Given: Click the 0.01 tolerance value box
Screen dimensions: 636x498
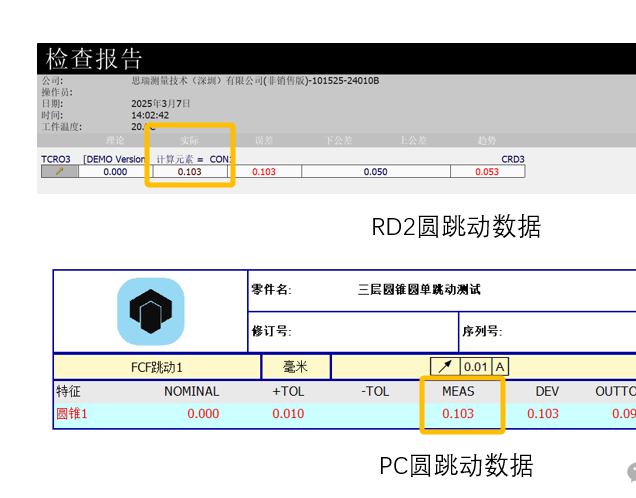Looking at the screenshot, I should pyautogui.click(x=476, y=367).
